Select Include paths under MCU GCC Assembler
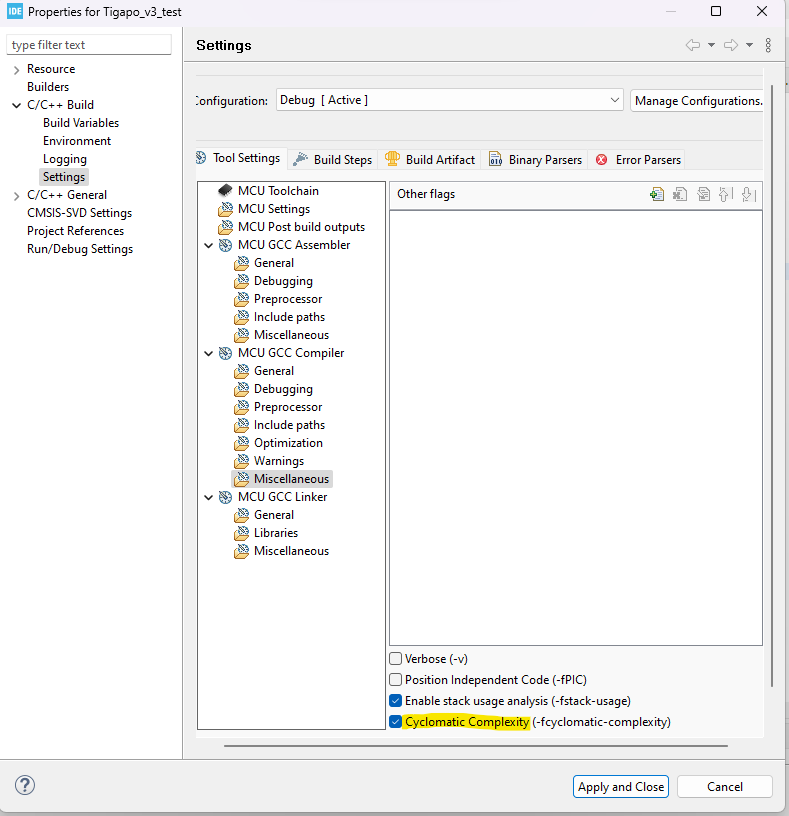The height and width of the screenshot is (816, 789). pos(289,317)
